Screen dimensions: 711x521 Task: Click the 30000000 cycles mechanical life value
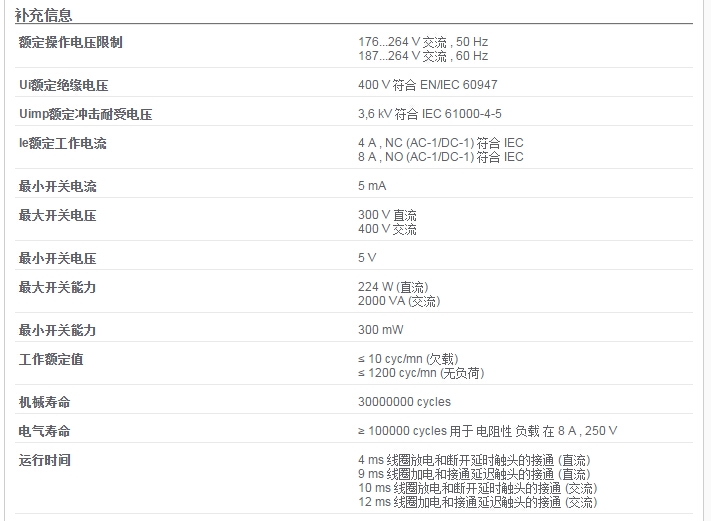pos(404,402)
